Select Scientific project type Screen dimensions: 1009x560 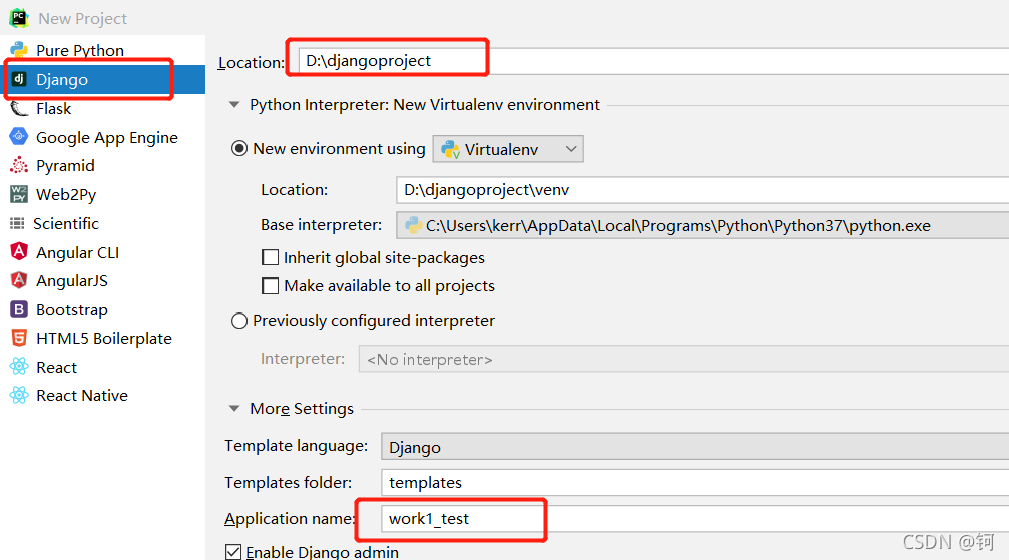[x=102, y=223]
